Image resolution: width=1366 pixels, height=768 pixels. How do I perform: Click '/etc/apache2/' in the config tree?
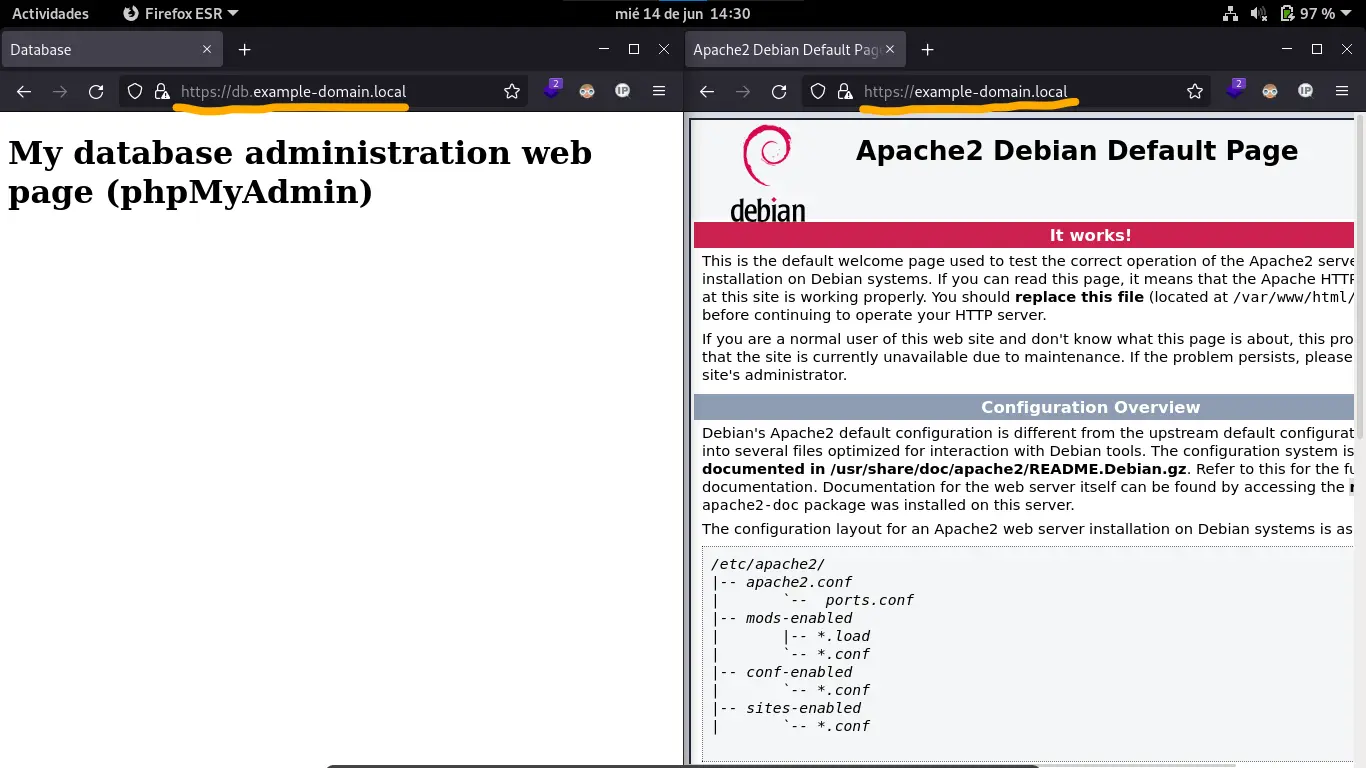768,564
